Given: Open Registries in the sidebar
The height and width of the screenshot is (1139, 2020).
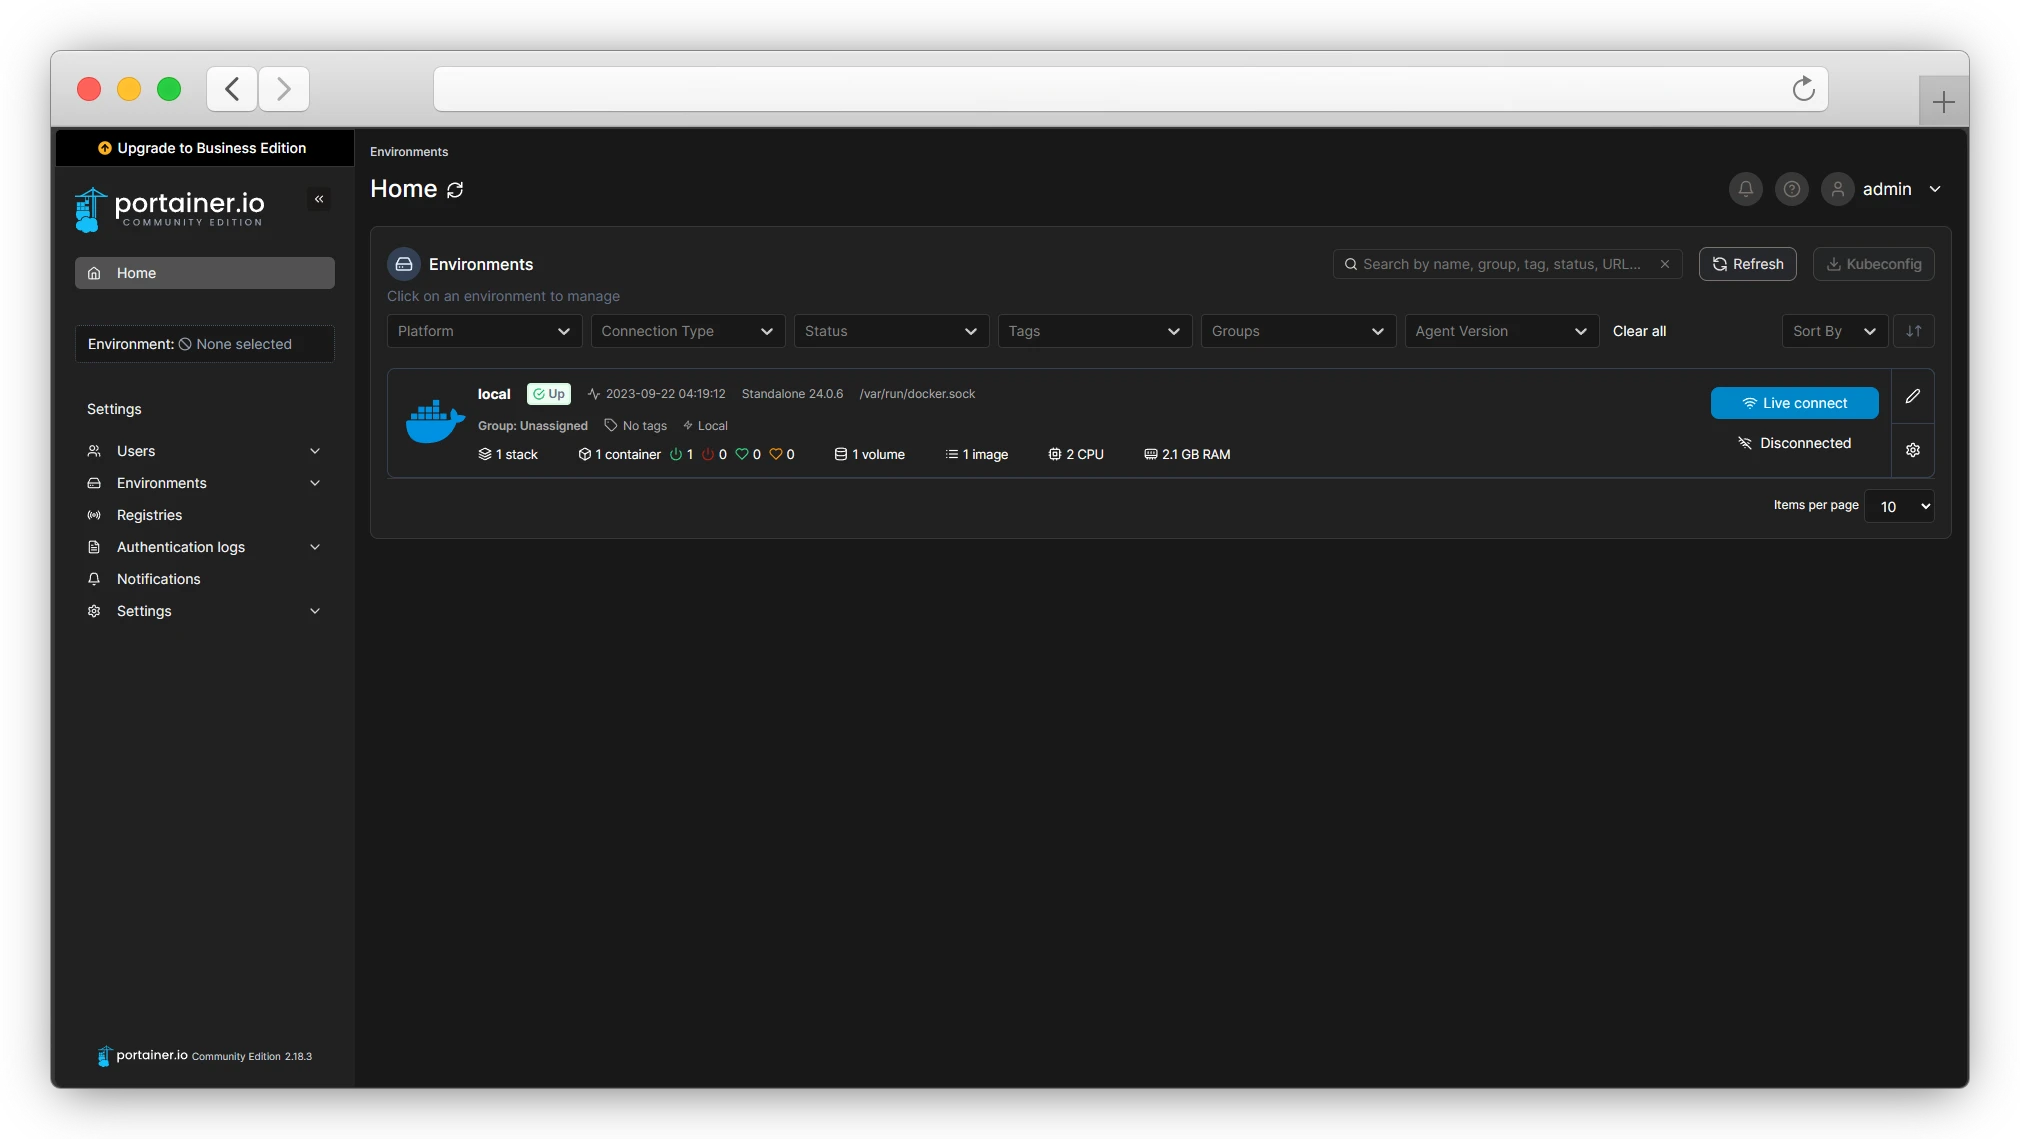Looking at the screenshot, I should tap(149, 515).
